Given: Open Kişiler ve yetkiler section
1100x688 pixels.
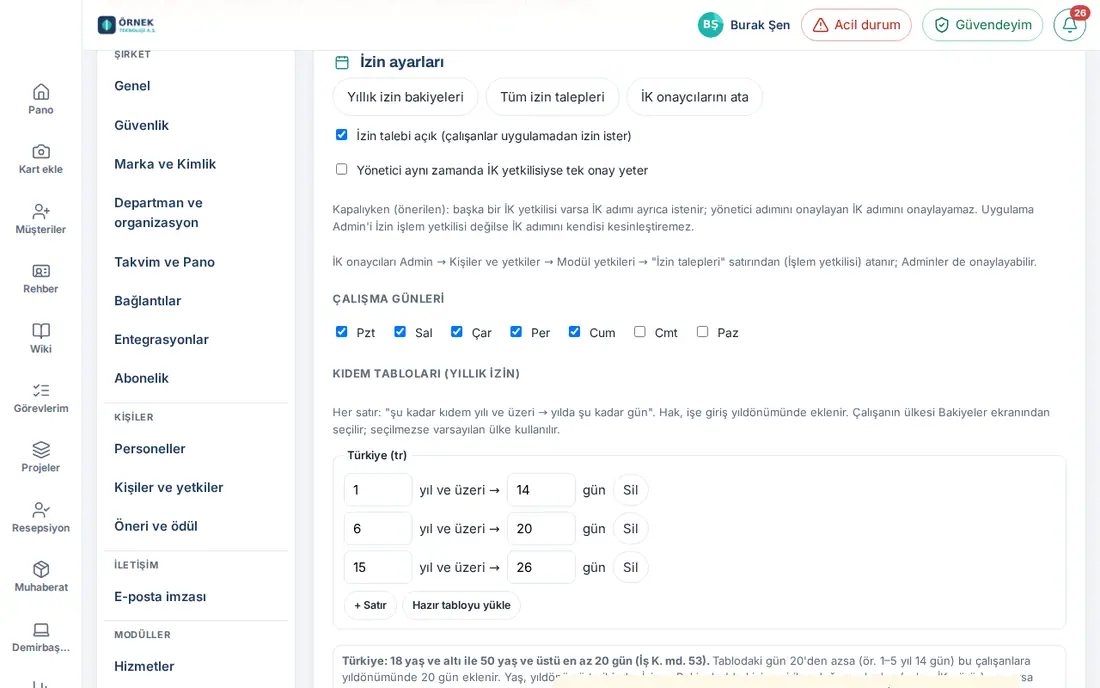Looking at the screenshot, I should (168, 487).
